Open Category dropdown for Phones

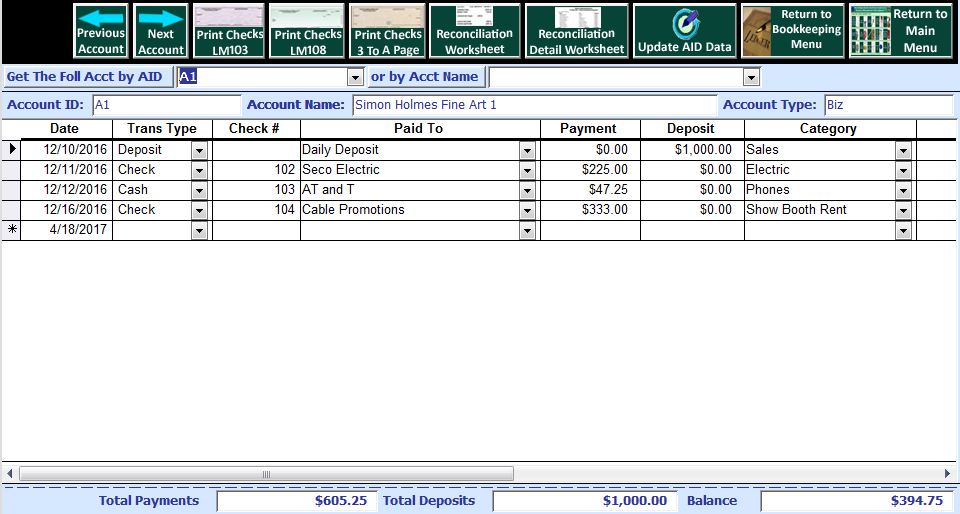coord(904,191)
